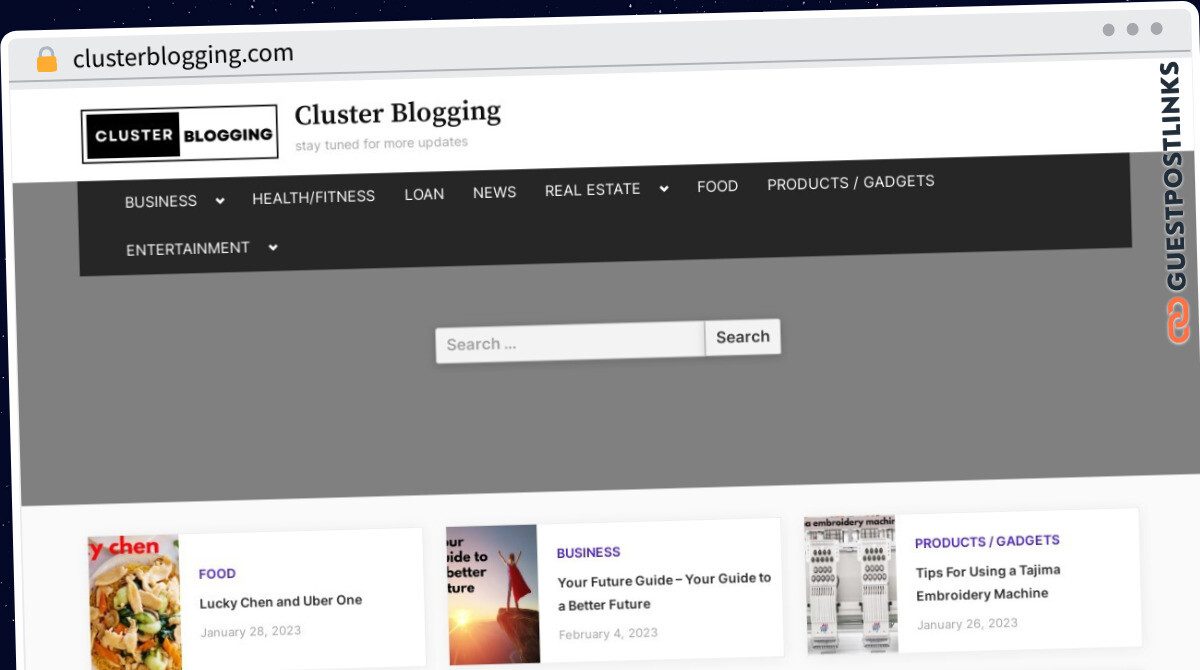1200x670 pixels.
Task: Click the Search button
Action: pyautogui.click(x=743, y=337)
